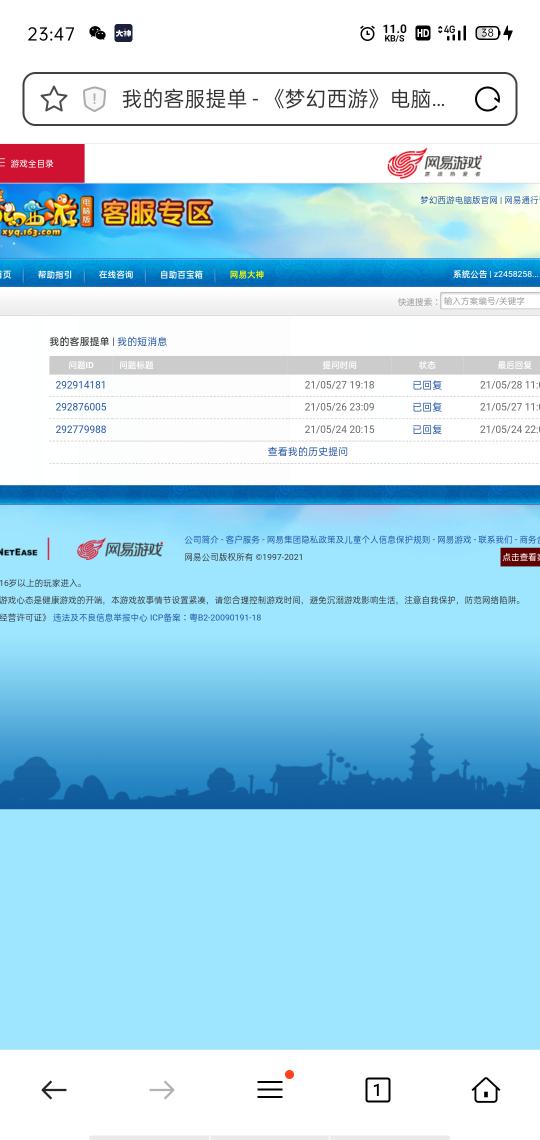Go to browser home page icon
This screenshot has width=540, height=1140.
[485, 1090]
